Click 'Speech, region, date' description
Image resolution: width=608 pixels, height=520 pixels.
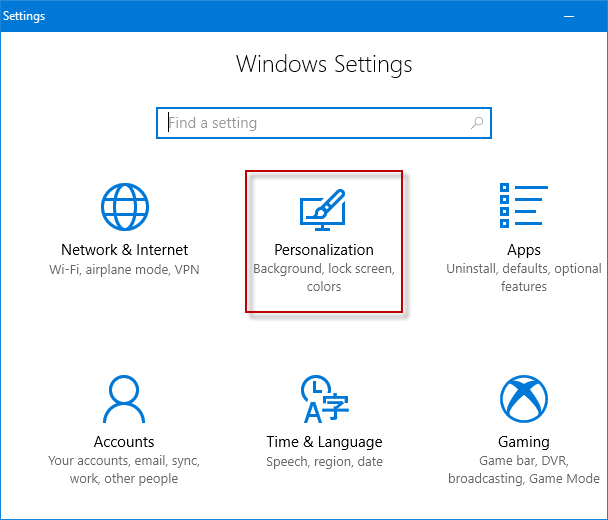324,462
